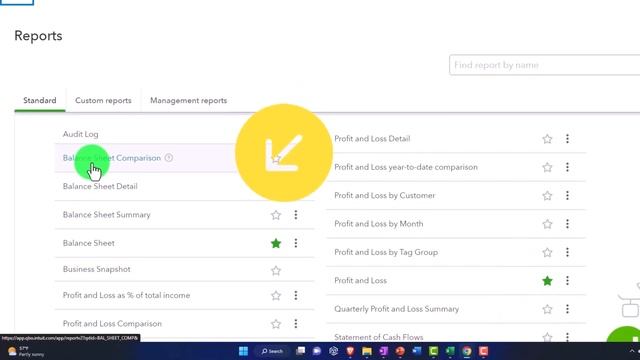The image size is (640, 360).
Task: Open the green Camtasia taskbar icon
Action: point(433,351)
